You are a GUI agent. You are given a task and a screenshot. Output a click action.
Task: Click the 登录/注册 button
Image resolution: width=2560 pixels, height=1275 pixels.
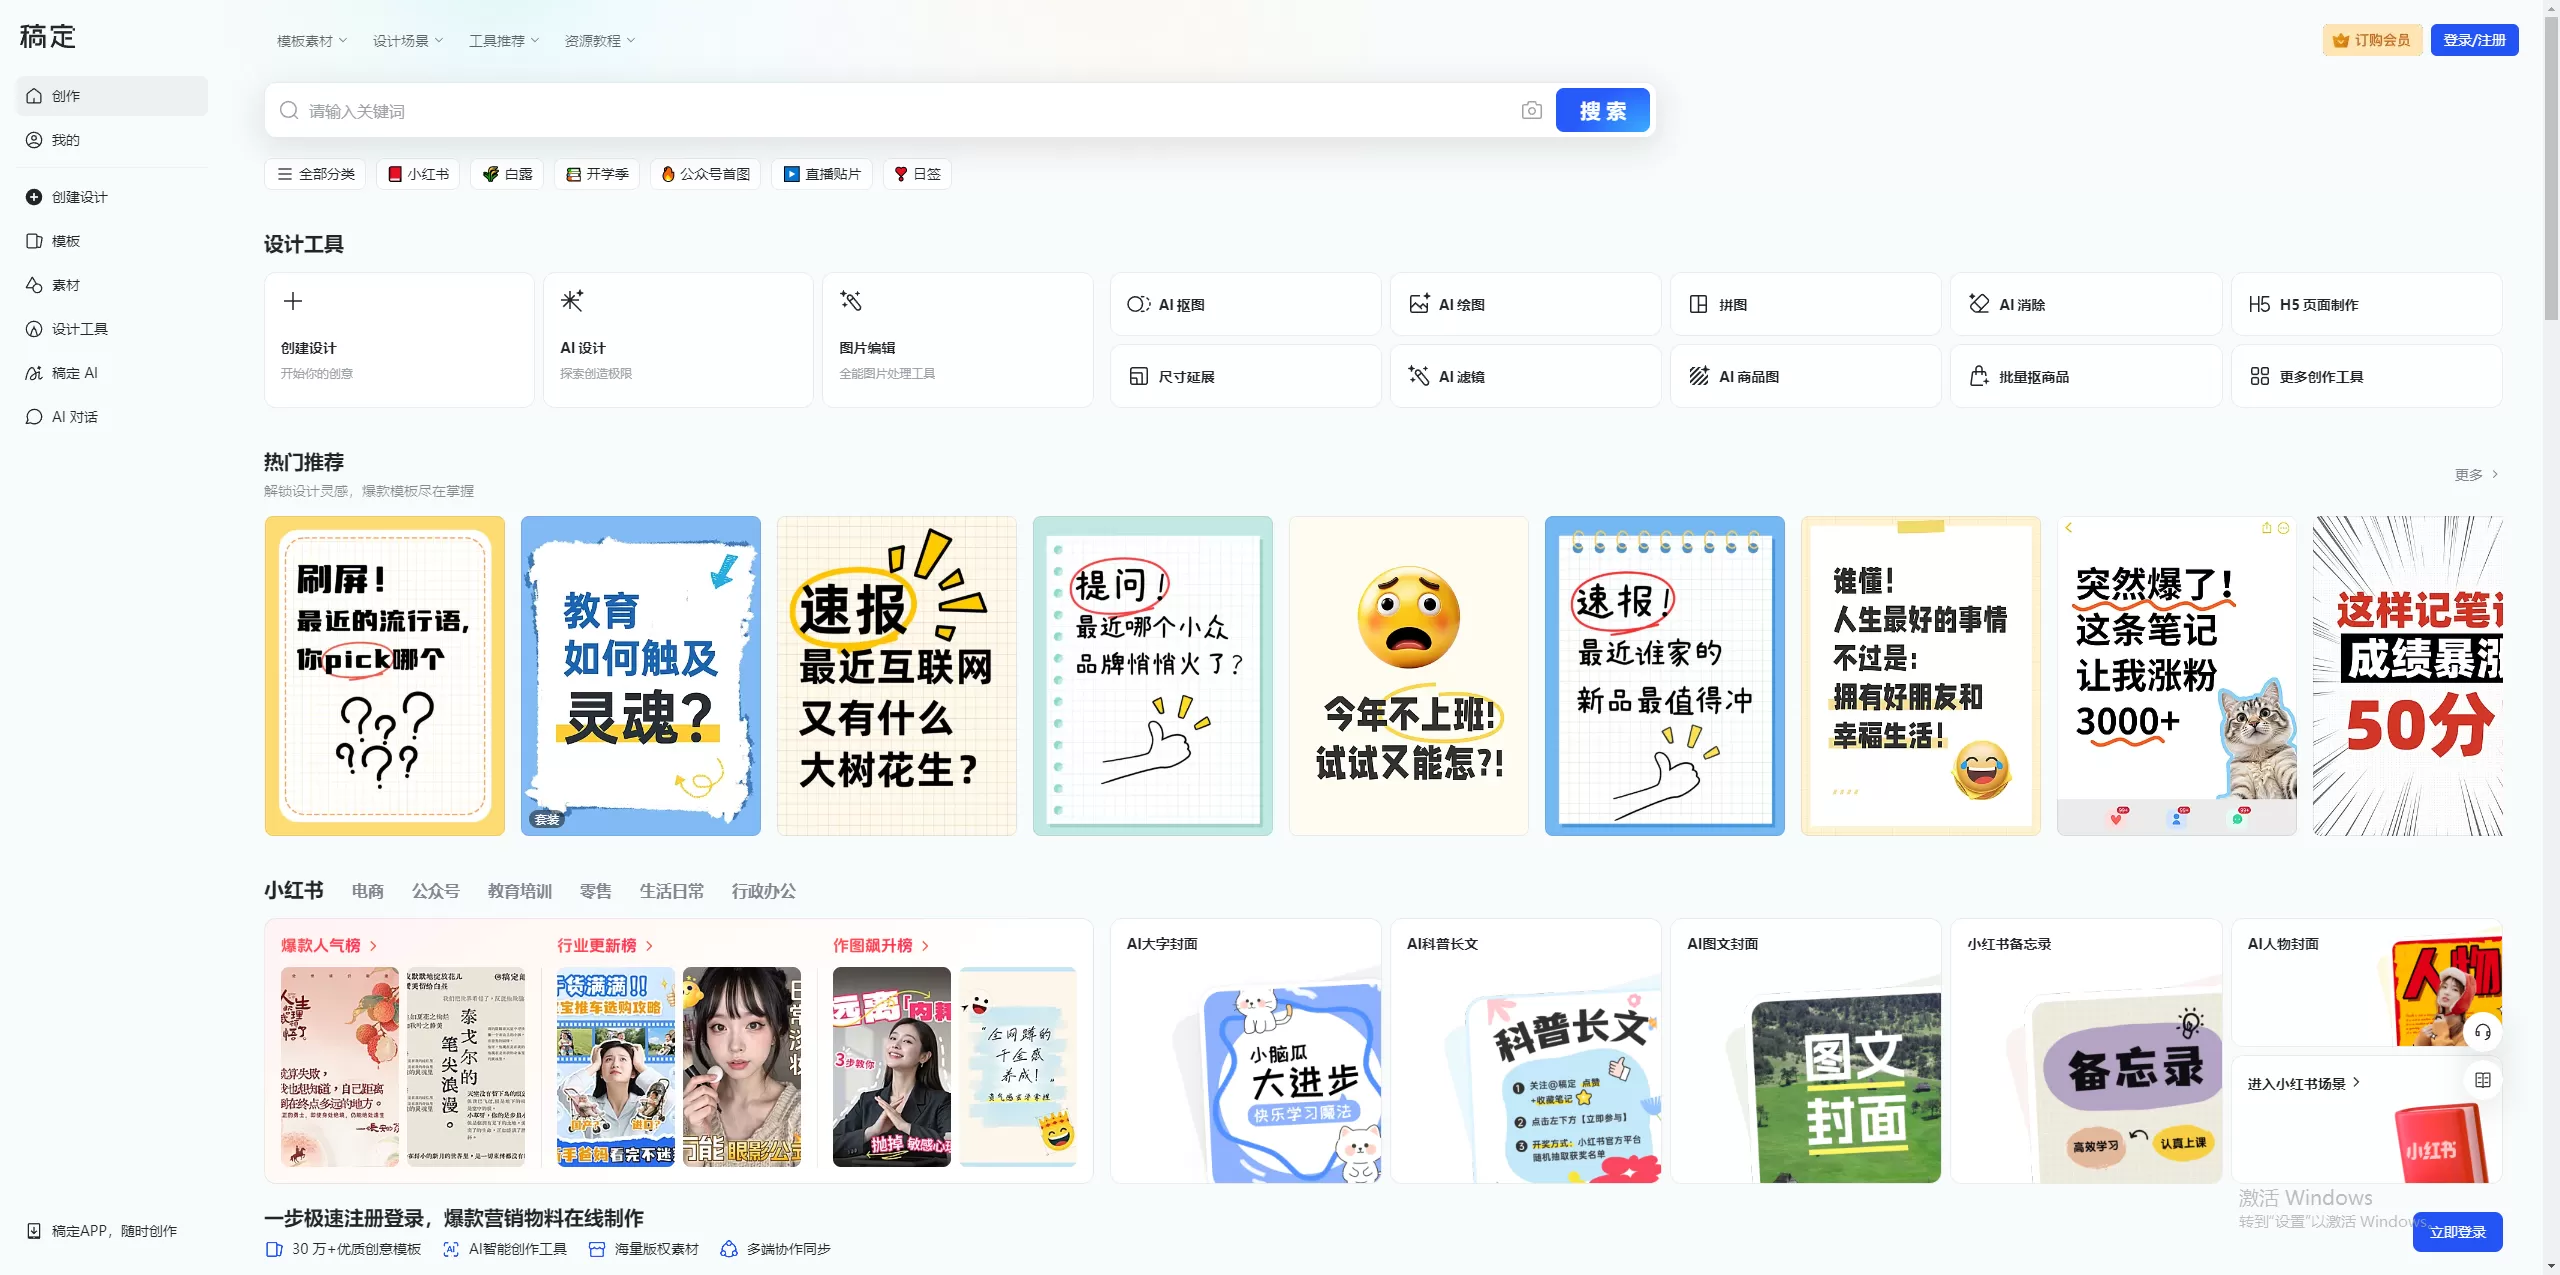(2474, 39)
